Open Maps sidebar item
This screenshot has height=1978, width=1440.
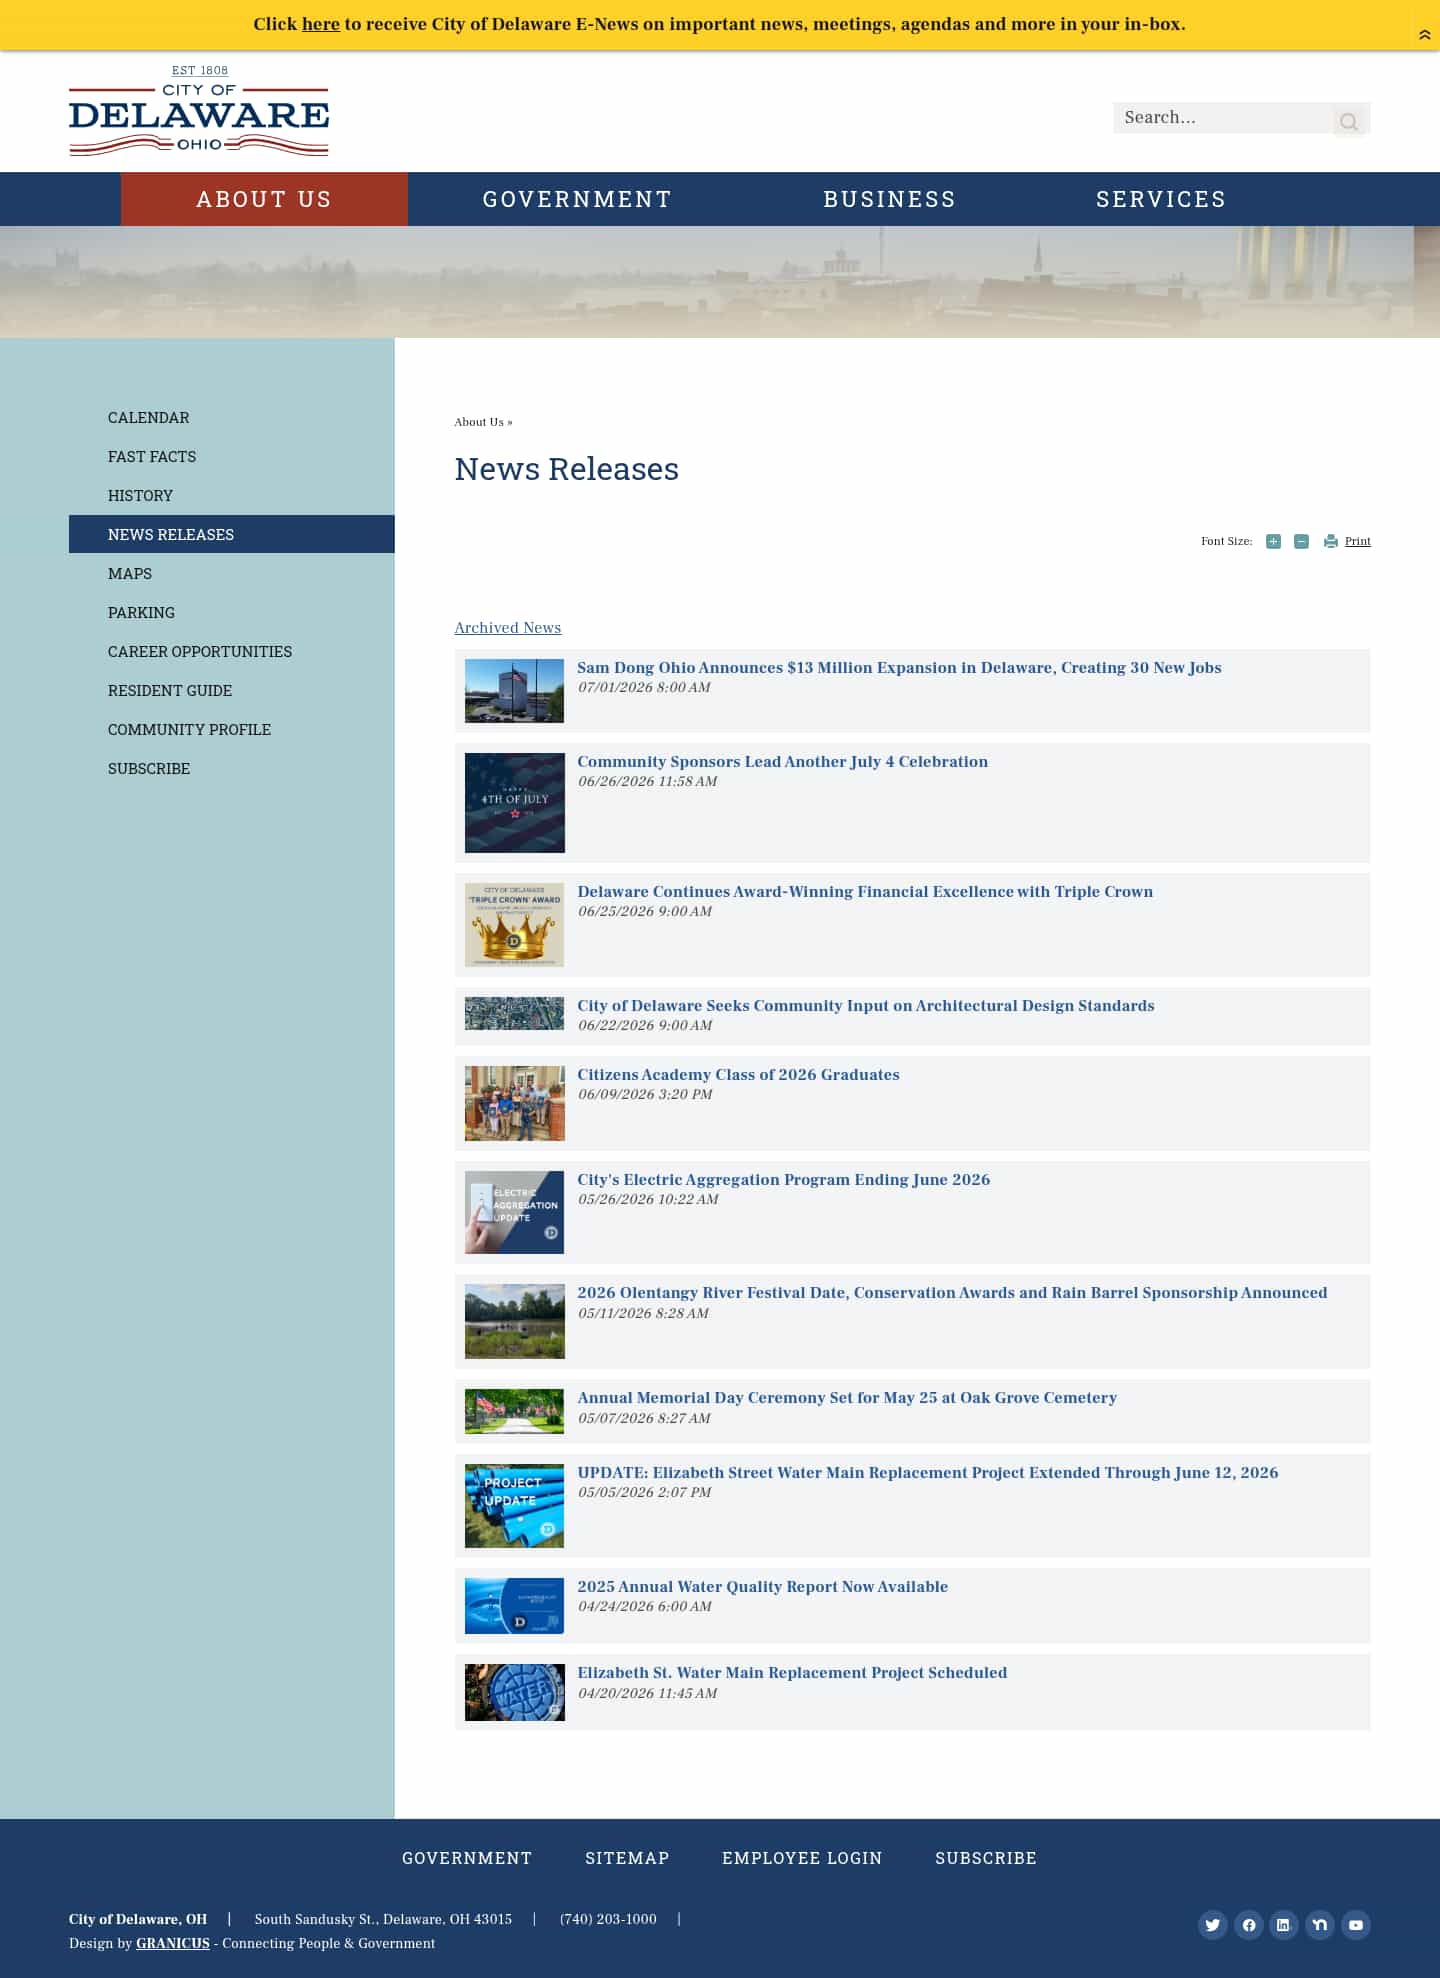tap(130, 574)
